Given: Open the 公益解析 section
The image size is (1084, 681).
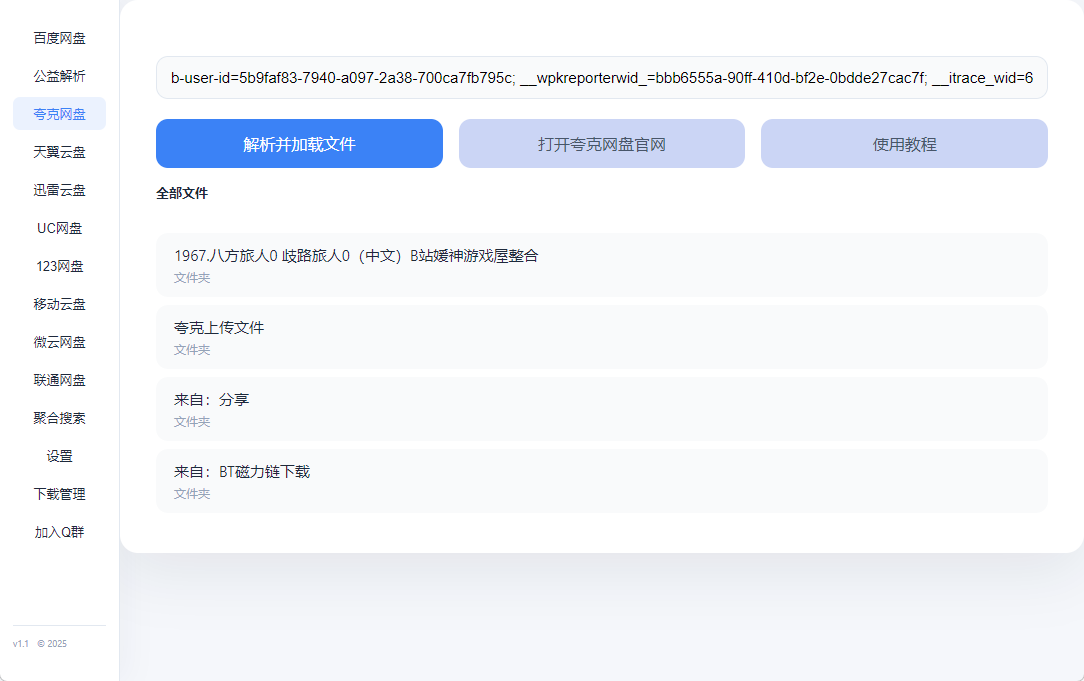Looking at the screenshot, I should [x=59, y=76].
